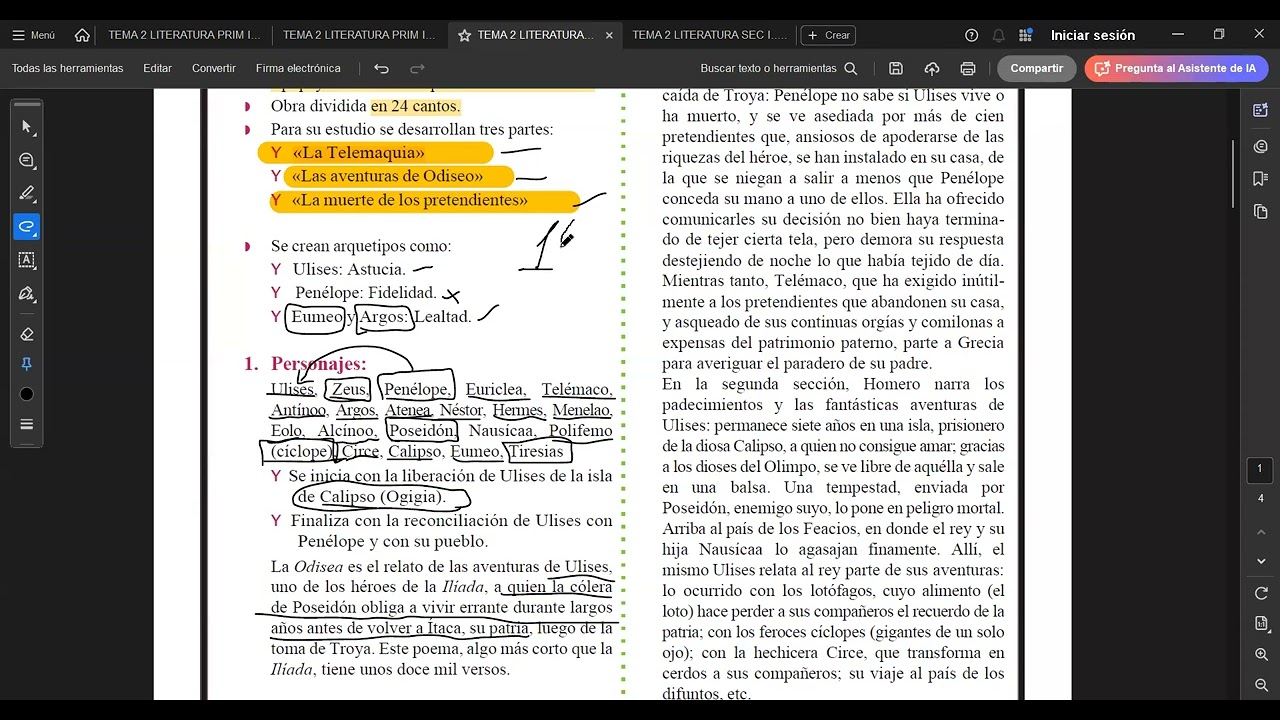1280x720 pixels.
Task: Open Firma electrónica
Action: click(x=298, y=68)
